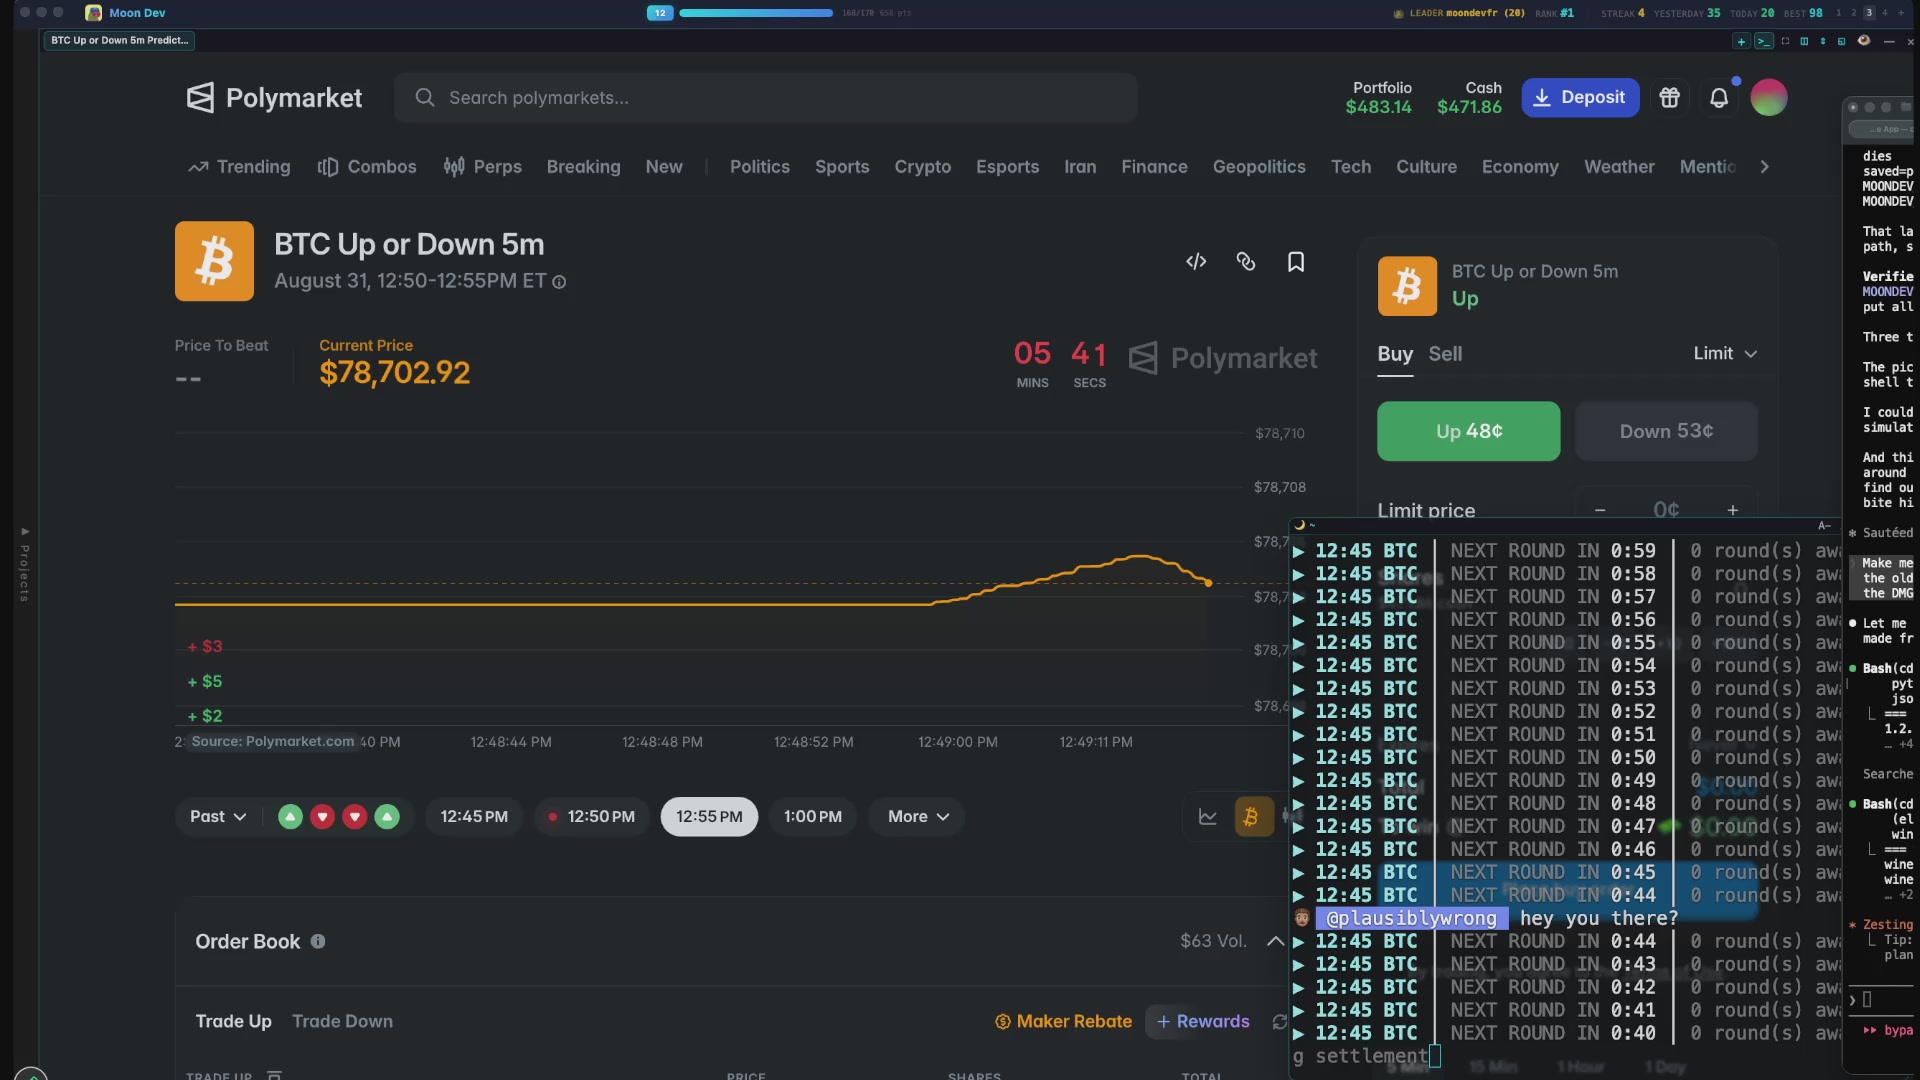The height and width of the screenshot is (1080, 1920).
Task: Click the search polymarkets field
Action: (765, 98)
